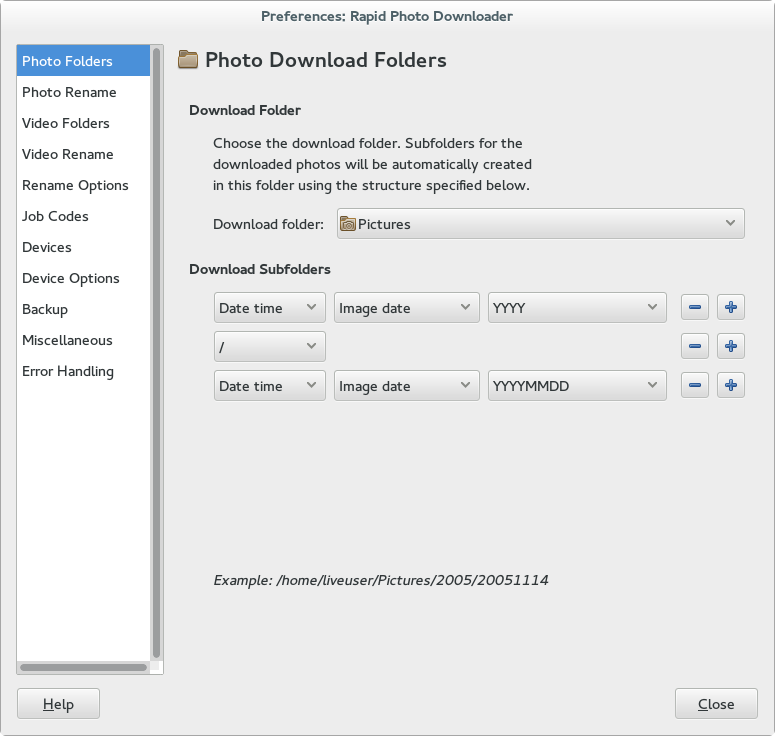Click the Download Folder heading

pyautogui.click(x=245, y=110)
